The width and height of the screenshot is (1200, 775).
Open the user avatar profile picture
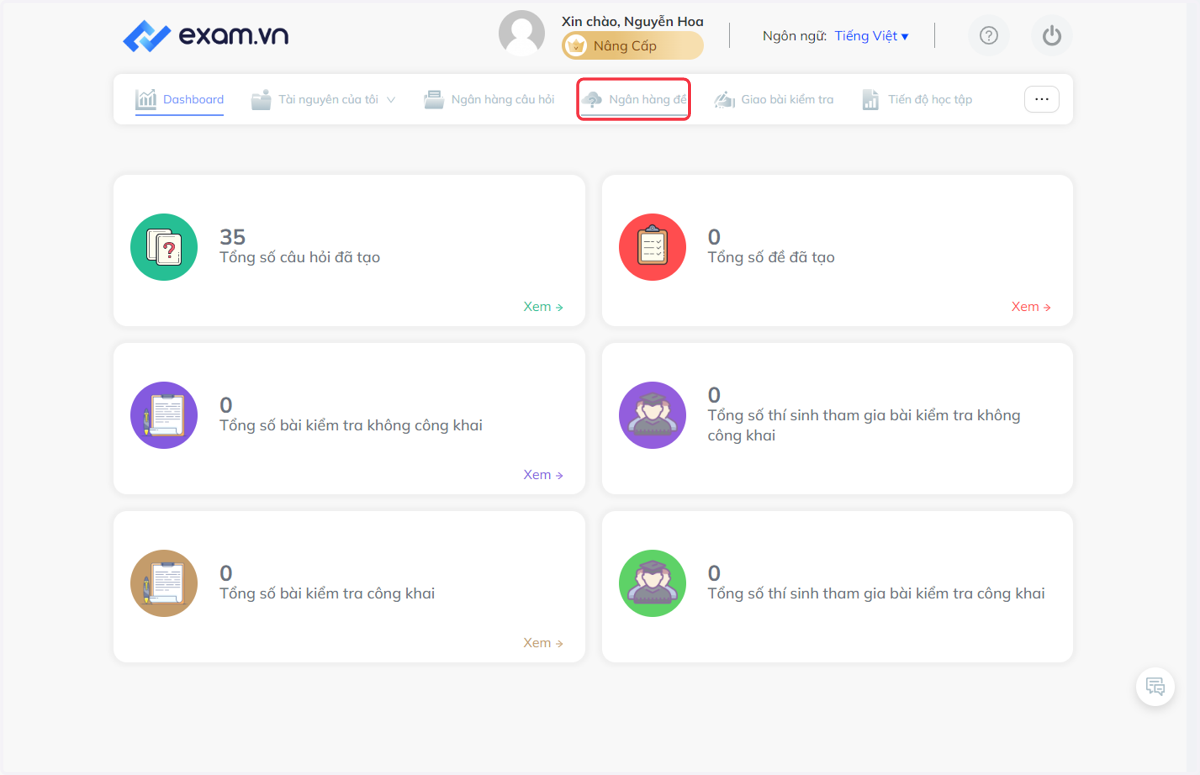point(522,34)
